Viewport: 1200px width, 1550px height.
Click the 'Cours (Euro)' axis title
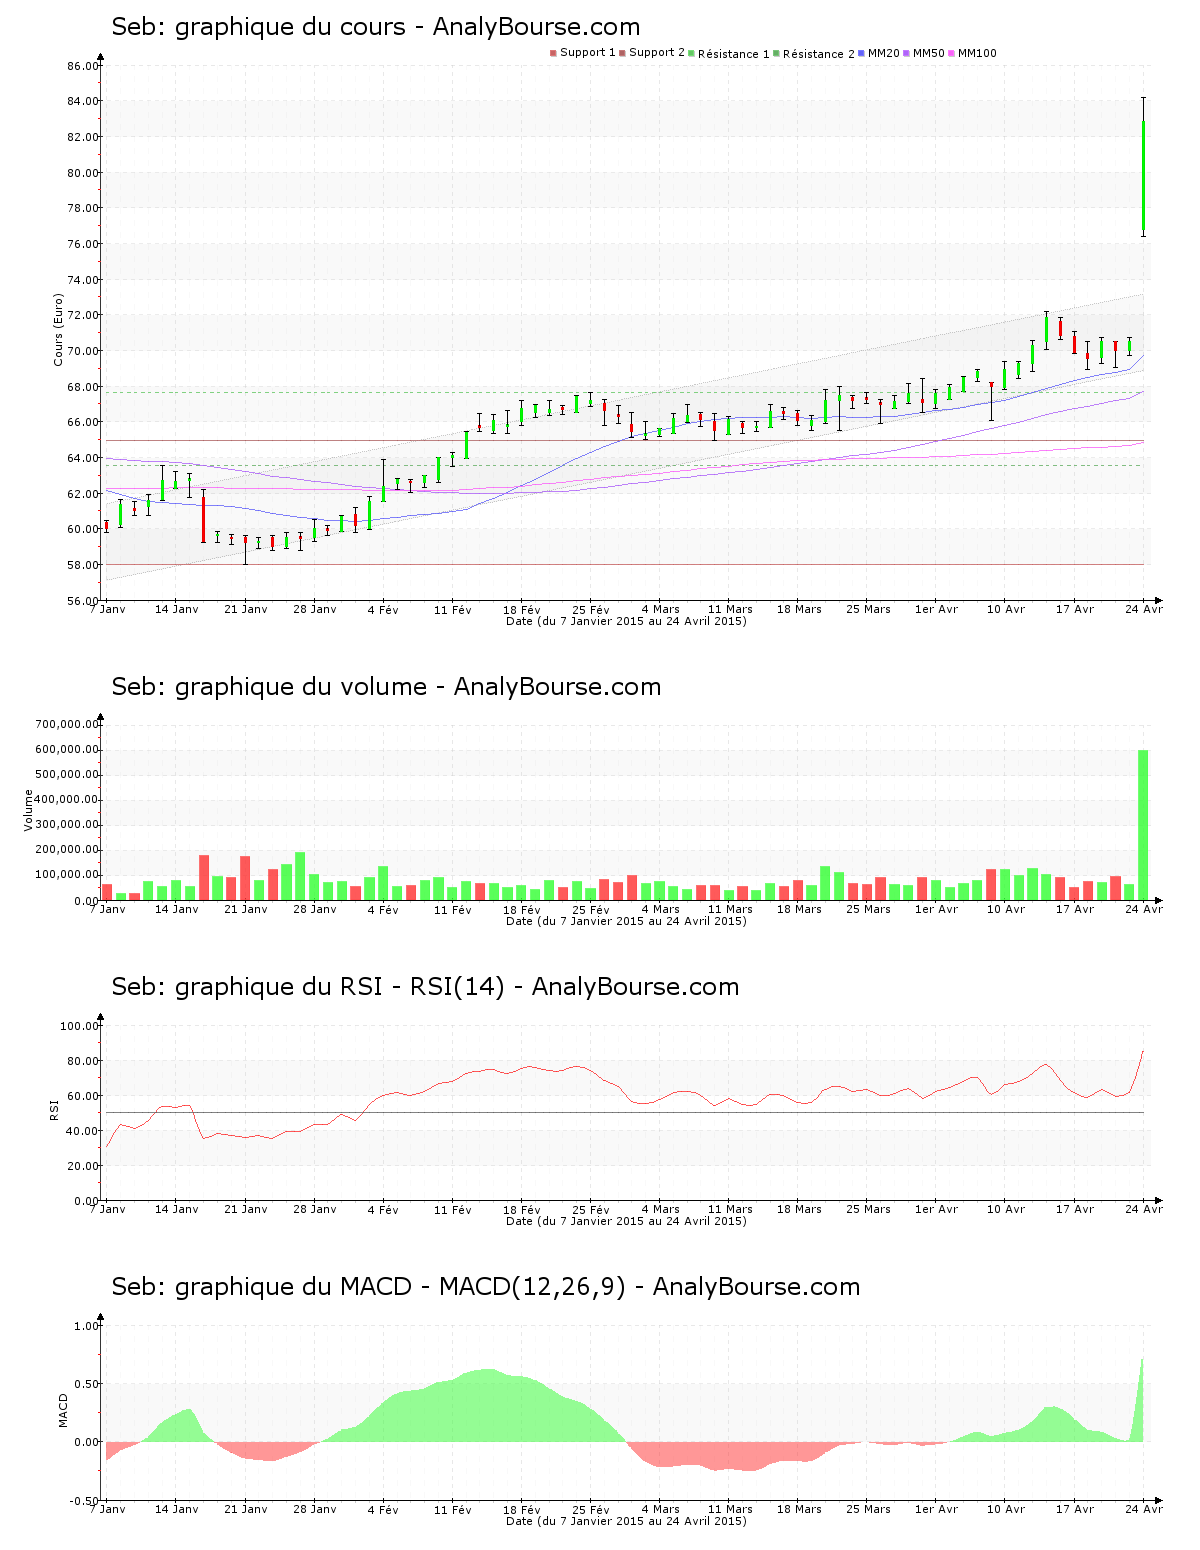coord(58,329)
